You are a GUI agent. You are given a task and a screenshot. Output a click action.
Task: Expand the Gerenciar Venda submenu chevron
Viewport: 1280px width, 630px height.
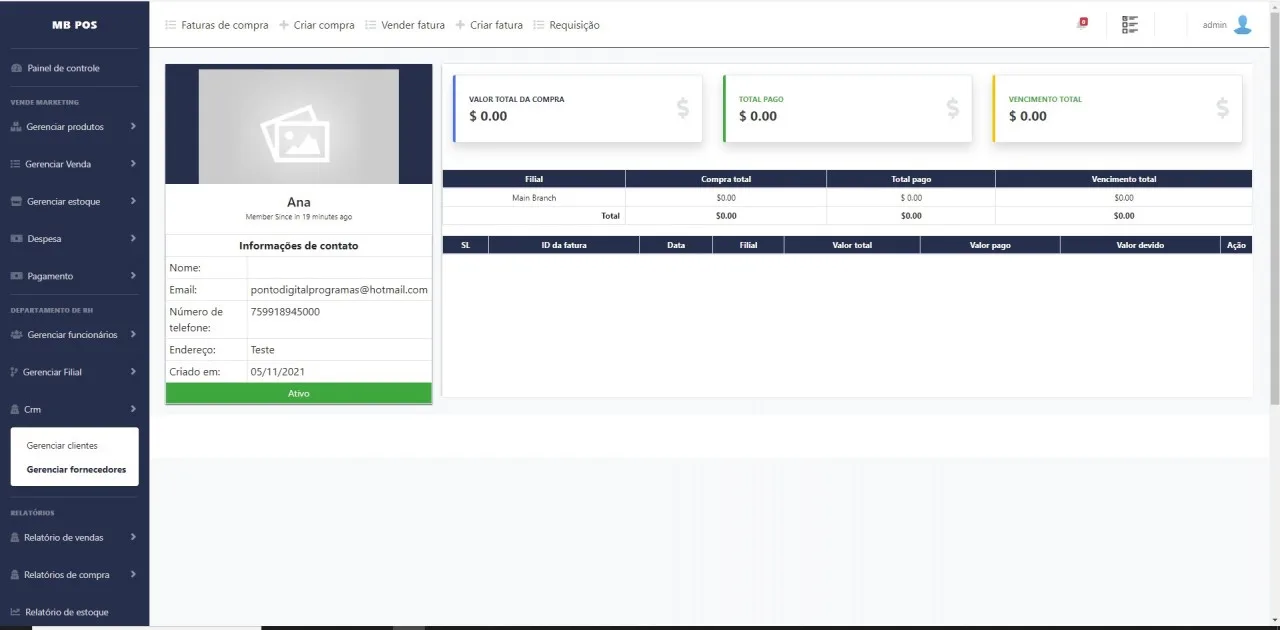pos(133,163)
